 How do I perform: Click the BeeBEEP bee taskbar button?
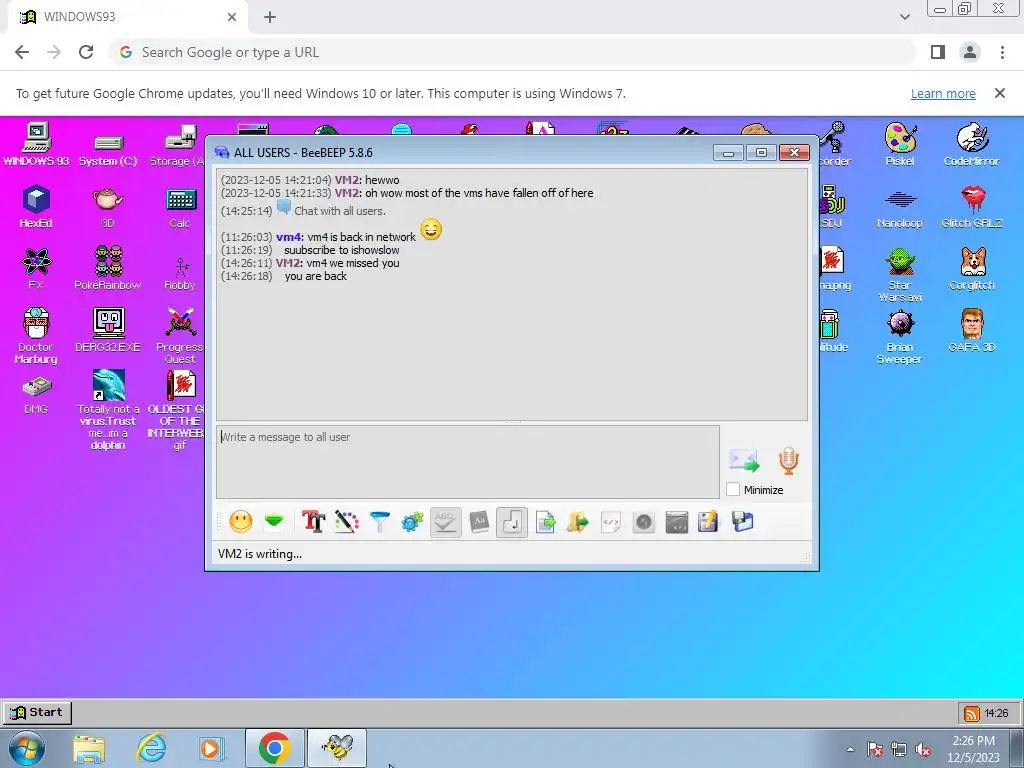tap(337, 748)
